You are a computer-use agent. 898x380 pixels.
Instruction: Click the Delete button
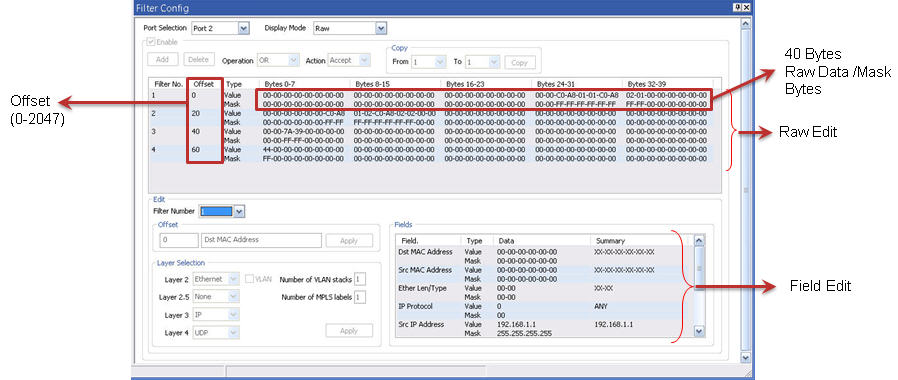click(x=199, y=60)
